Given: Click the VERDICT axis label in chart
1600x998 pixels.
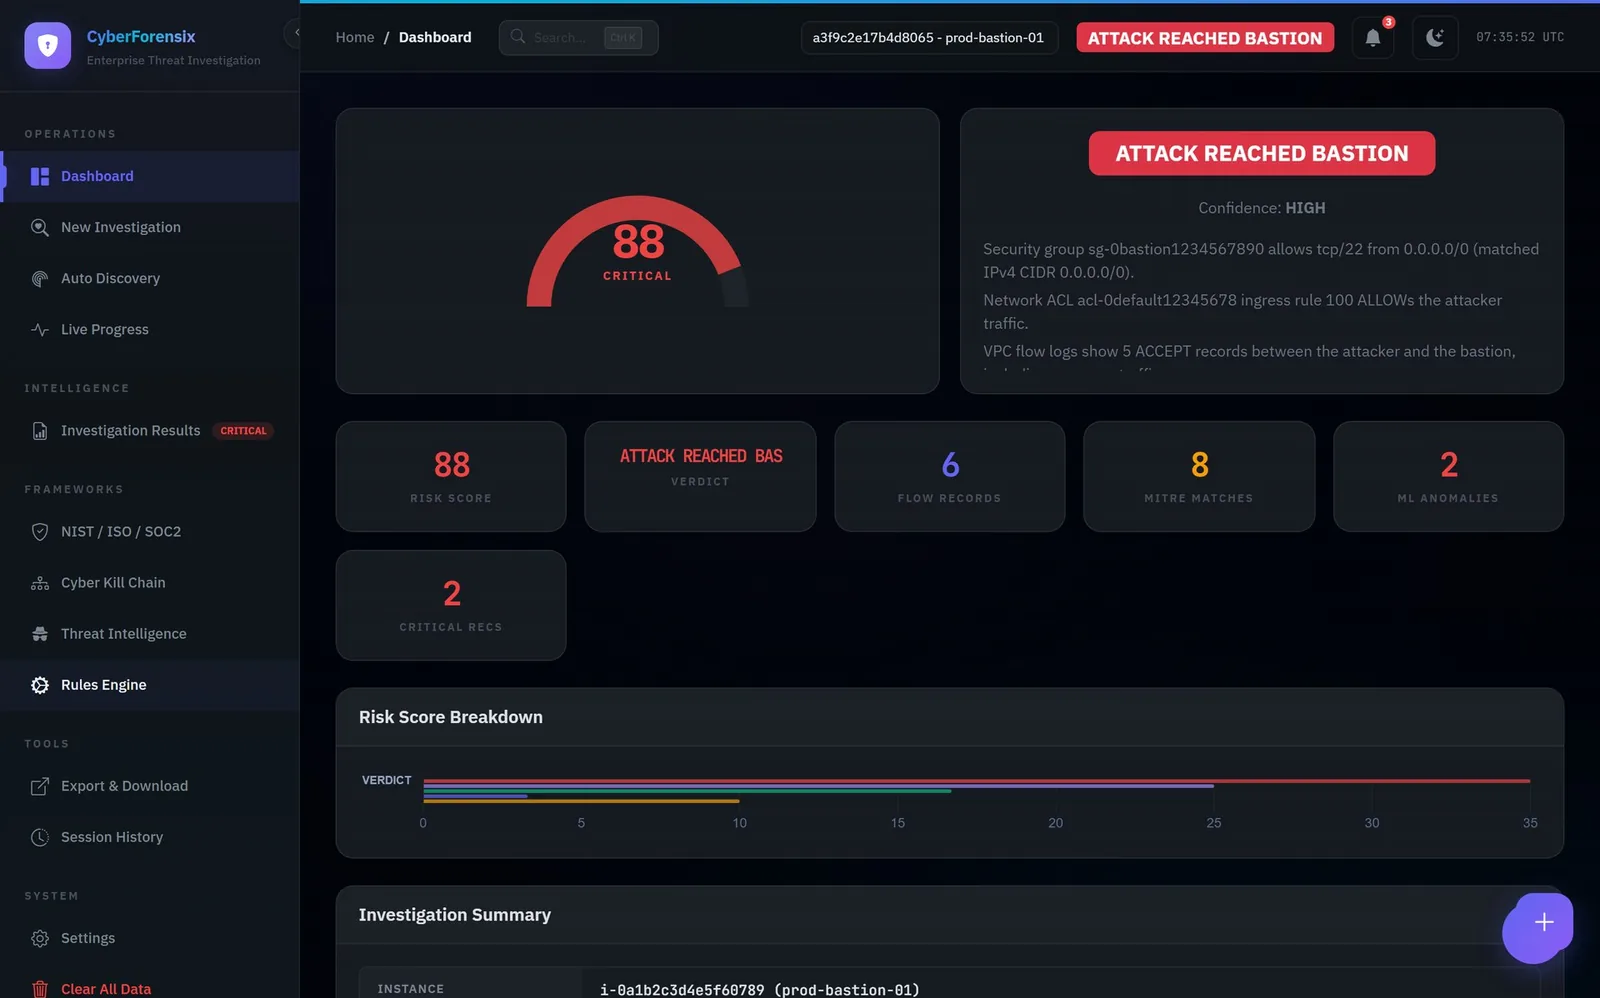Looking at the screenshot, I should 387,780.
